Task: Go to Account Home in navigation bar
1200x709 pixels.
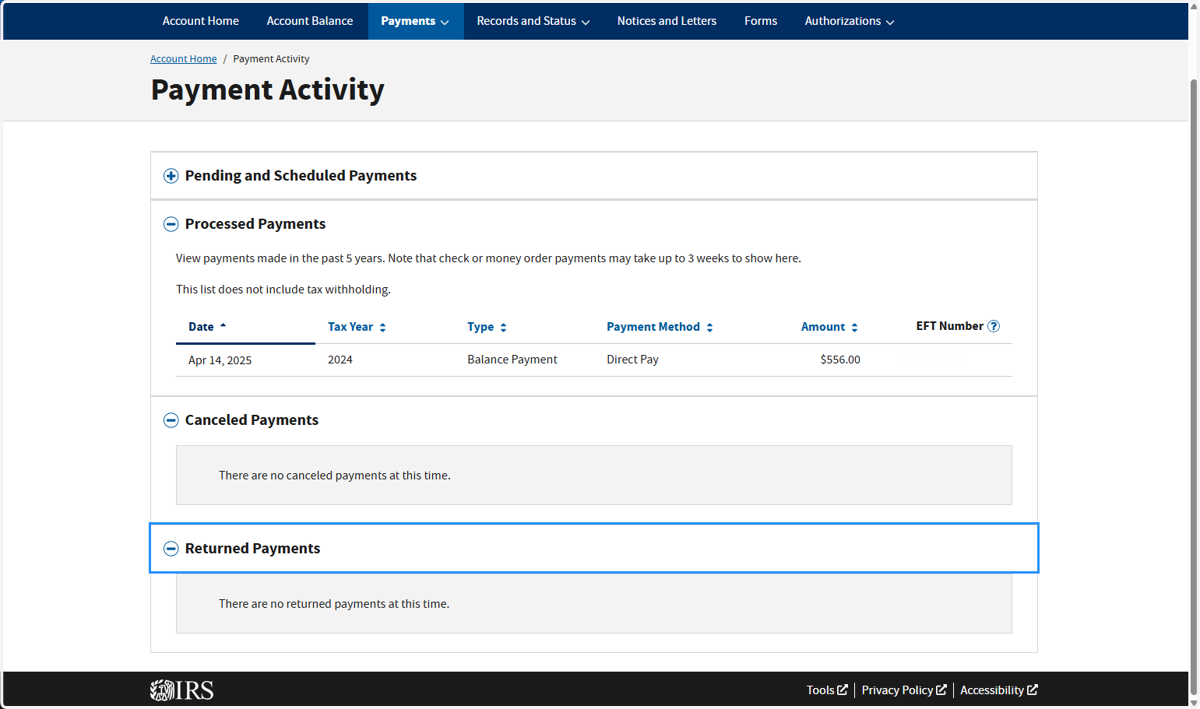Action: (x=200, y=21)
